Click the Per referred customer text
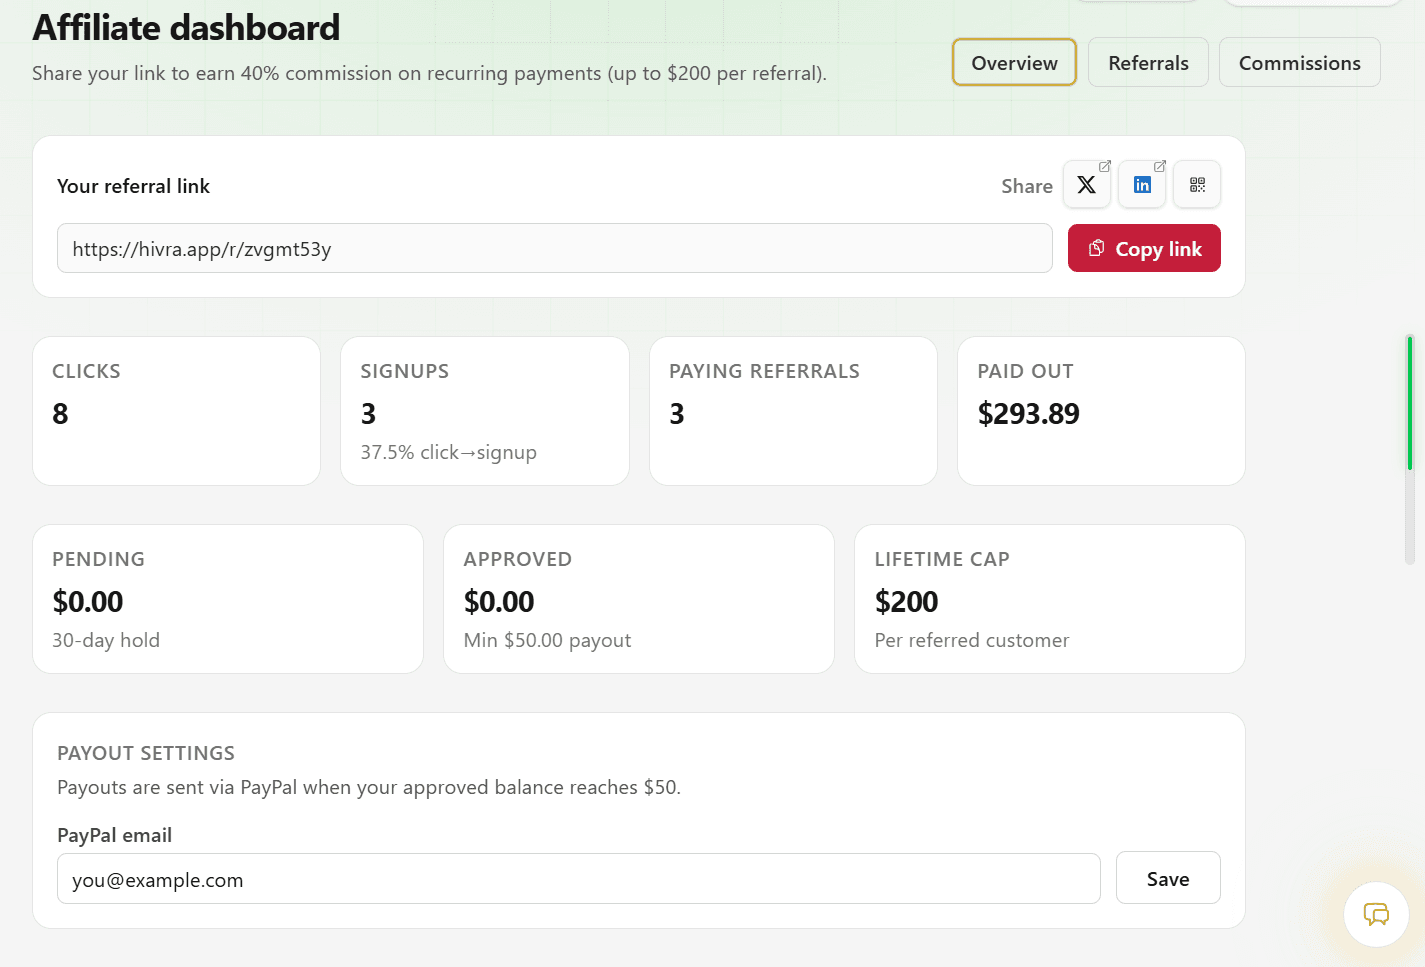 coord(971,640)
